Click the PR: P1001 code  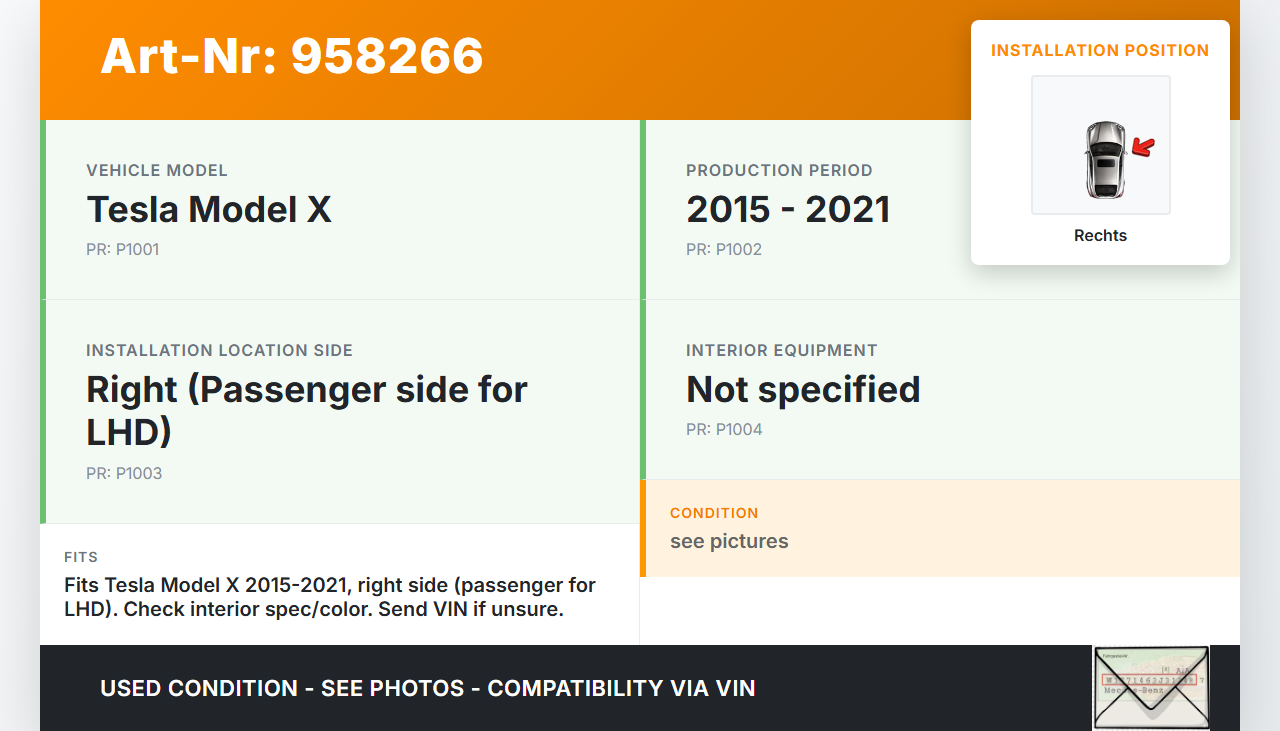pyautogui.click(x=122, y=249)
